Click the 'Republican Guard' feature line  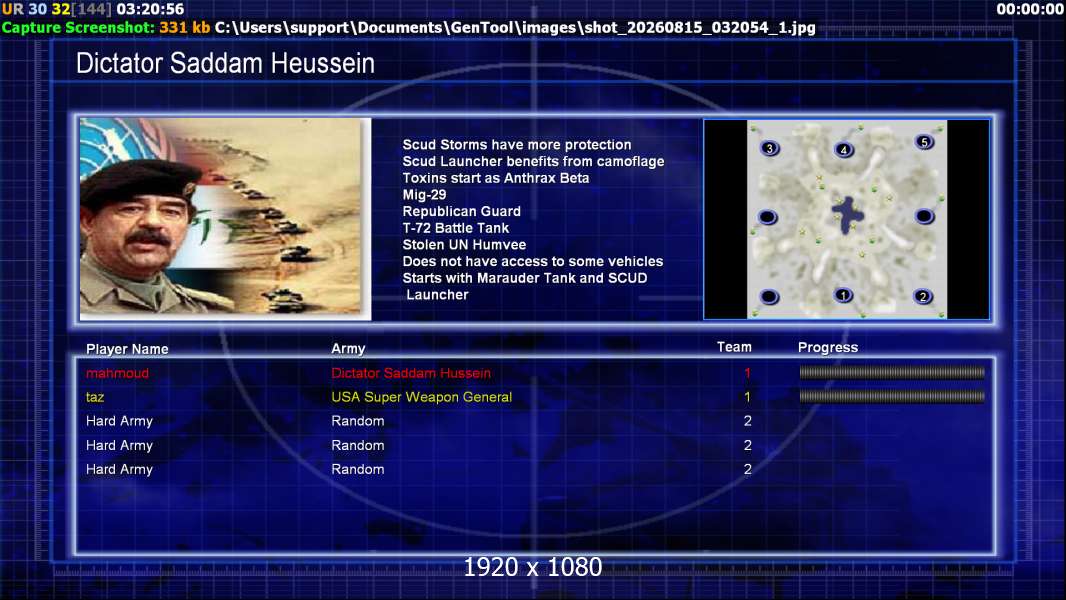462,211
